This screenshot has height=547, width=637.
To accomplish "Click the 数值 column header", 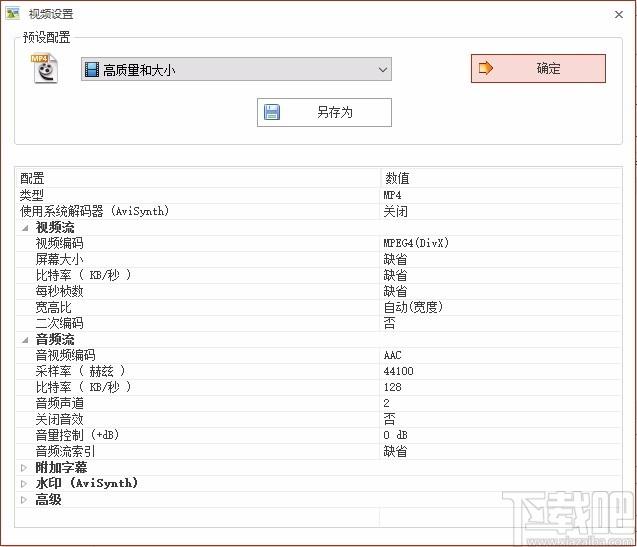I will [x=501, y=178].
